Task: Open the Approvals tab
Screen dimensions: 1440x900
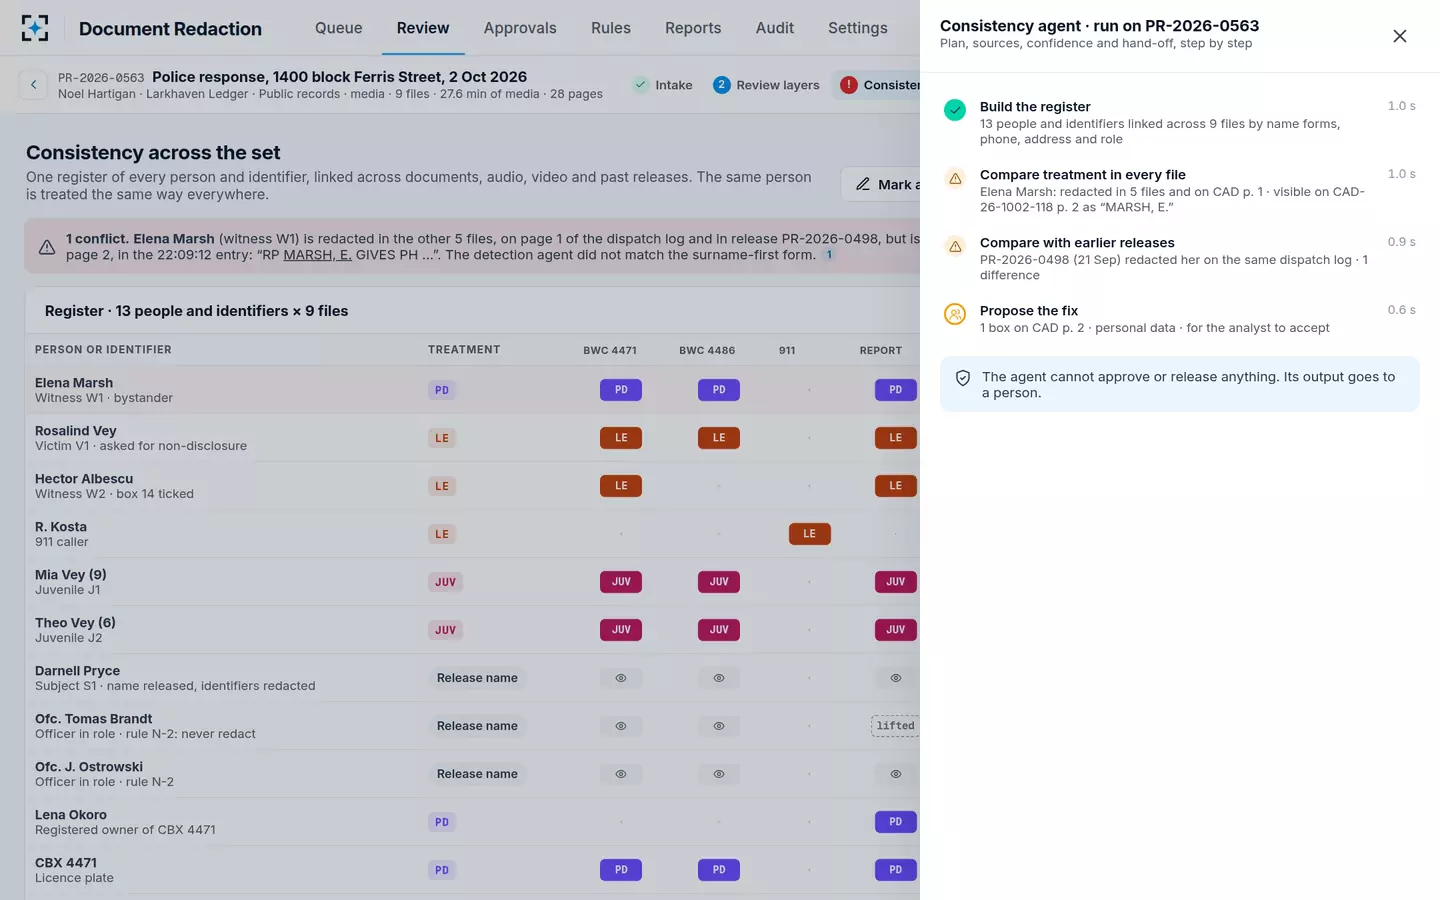Action: 520,28
